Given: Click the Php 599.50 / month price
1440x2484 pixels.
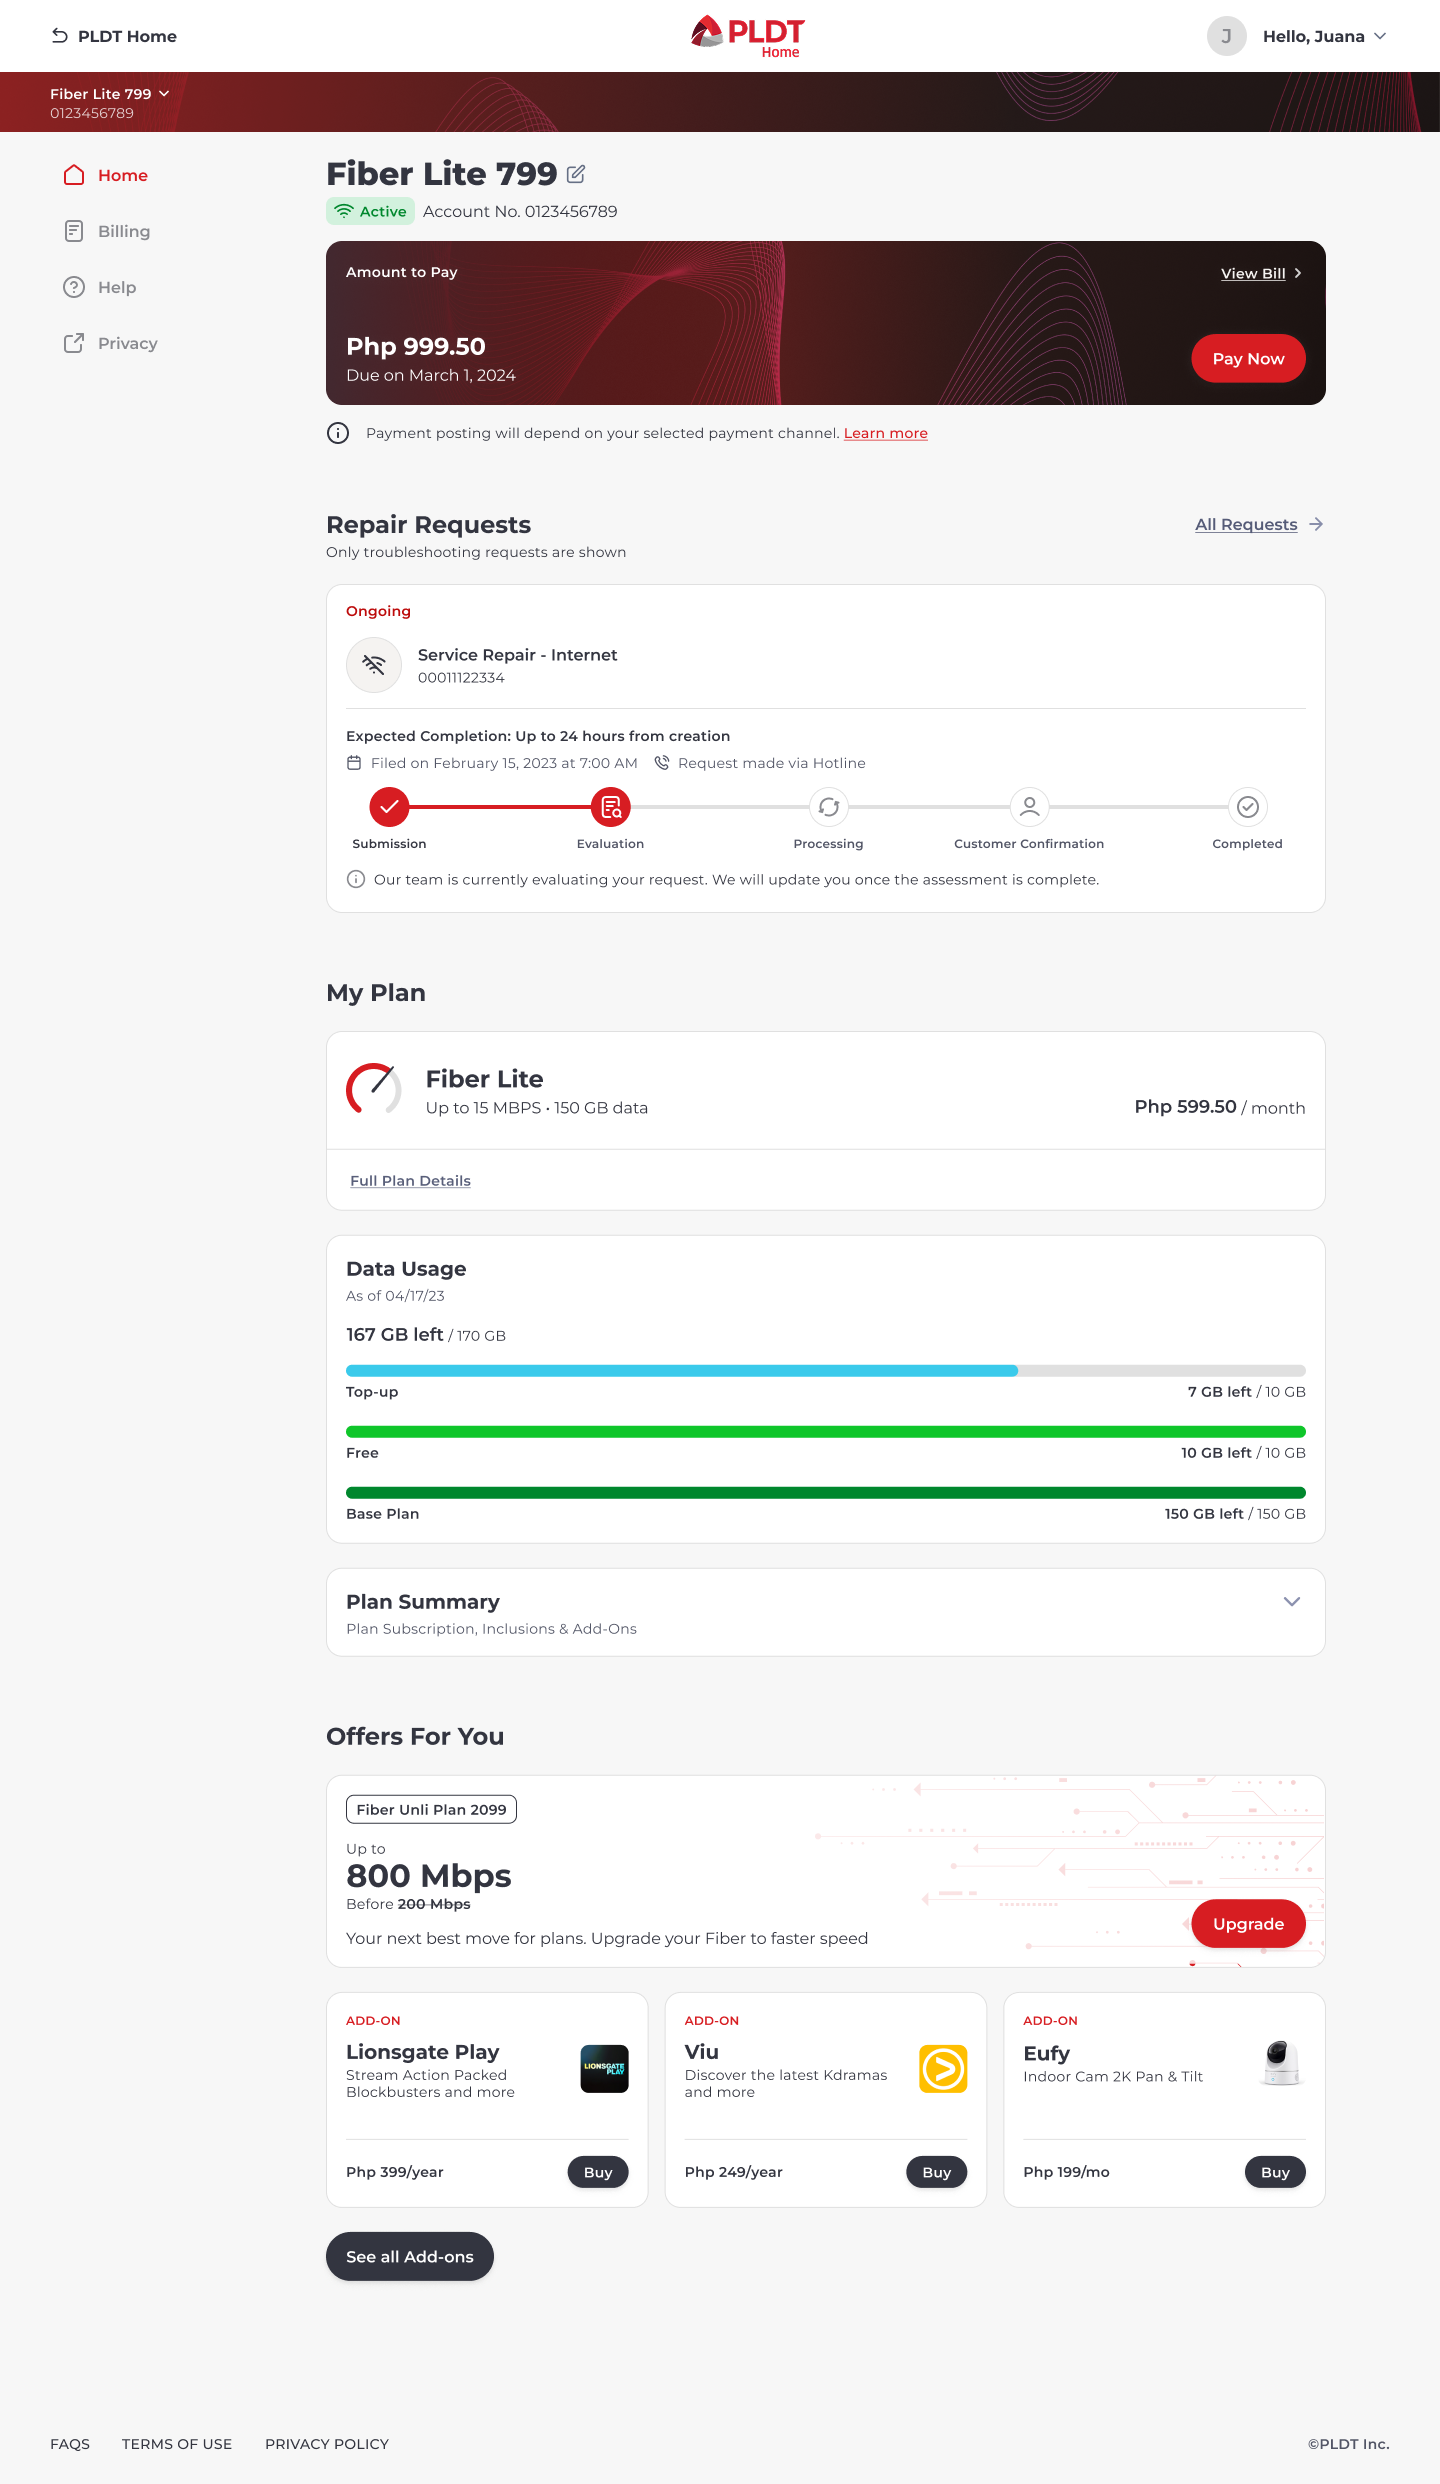Looking at the screenshot, I should [x=1220, y=1107].
